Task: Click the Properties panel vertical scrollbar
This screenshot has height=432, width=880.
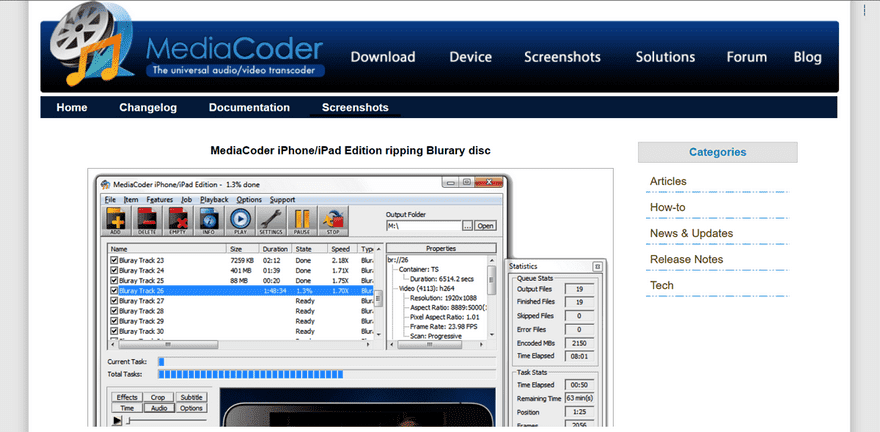Action: [x=492, y=296]
